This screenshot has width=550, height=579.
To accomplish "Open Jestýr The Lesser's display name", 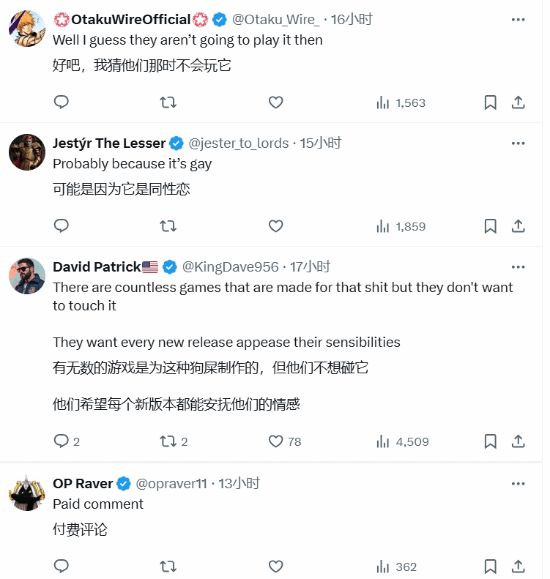I will 109,143.
